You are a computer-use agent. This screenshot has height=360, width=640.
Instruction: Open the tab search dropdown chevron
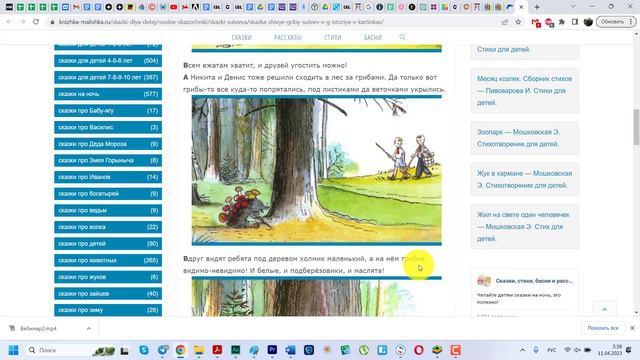pyautogui.click(x=573, y=7)
